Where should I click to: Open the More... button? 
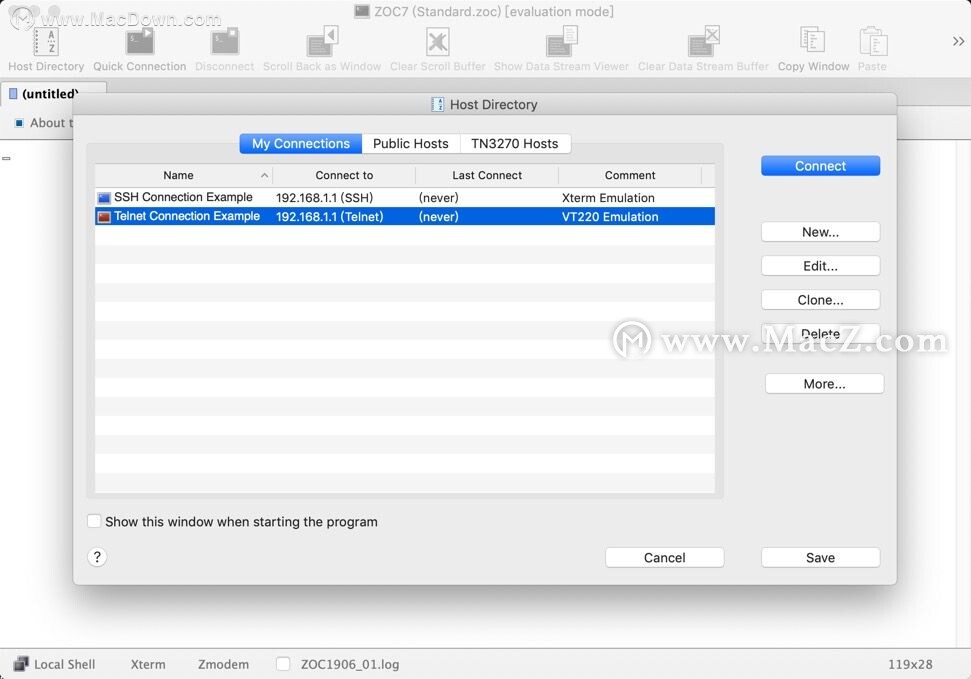click(824, 383)
